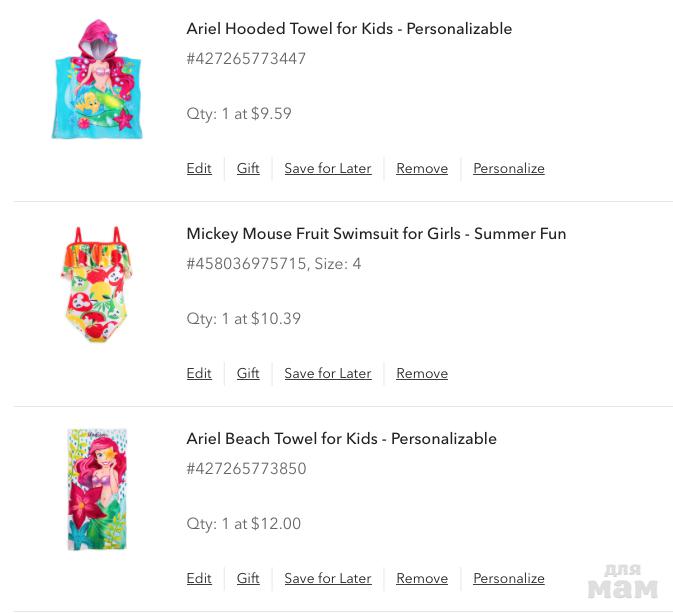Open the Ariel Hooded Towel product title
Viewport: 673px width, 613px height.
pyautogui.click(x=349, y=29)
